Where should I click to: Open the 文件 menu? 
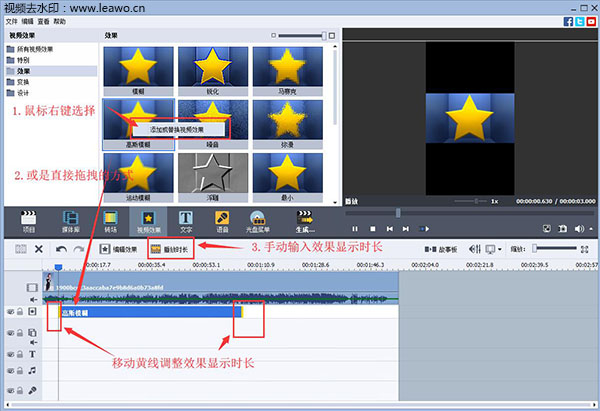pyautogui.click(x=11, y=21)
